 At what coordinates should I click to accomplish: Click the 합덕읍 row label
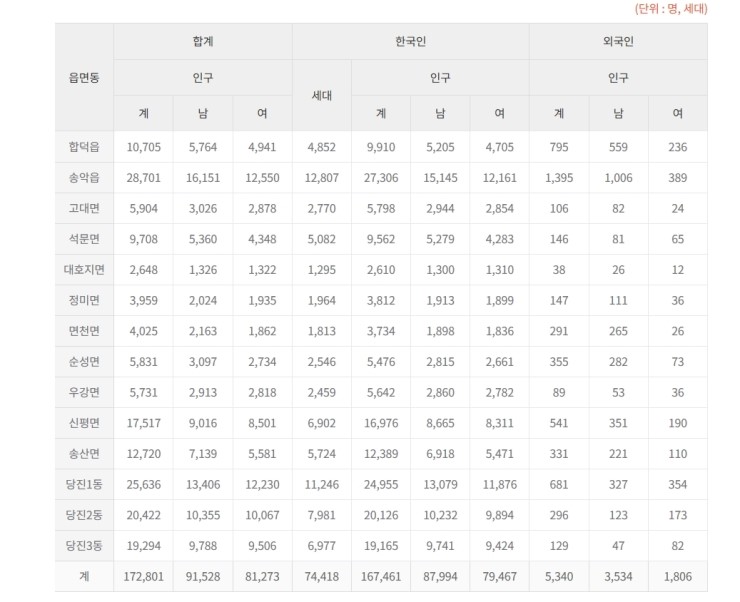pyautogui.click(x=84, y=147)
